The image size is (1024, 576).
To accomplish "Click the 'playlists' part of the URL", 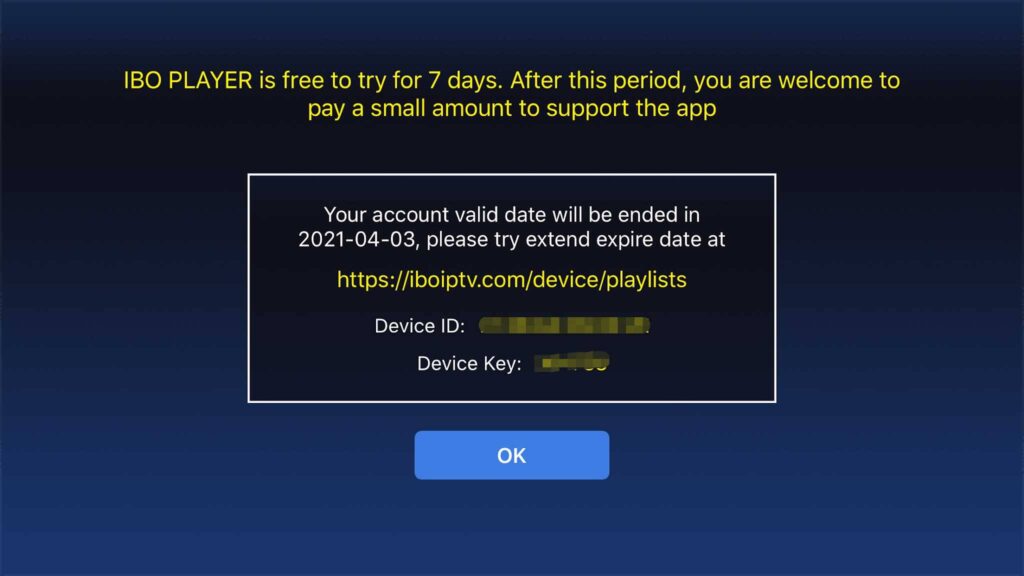I will pyautogui.click(x=646, y=280).
